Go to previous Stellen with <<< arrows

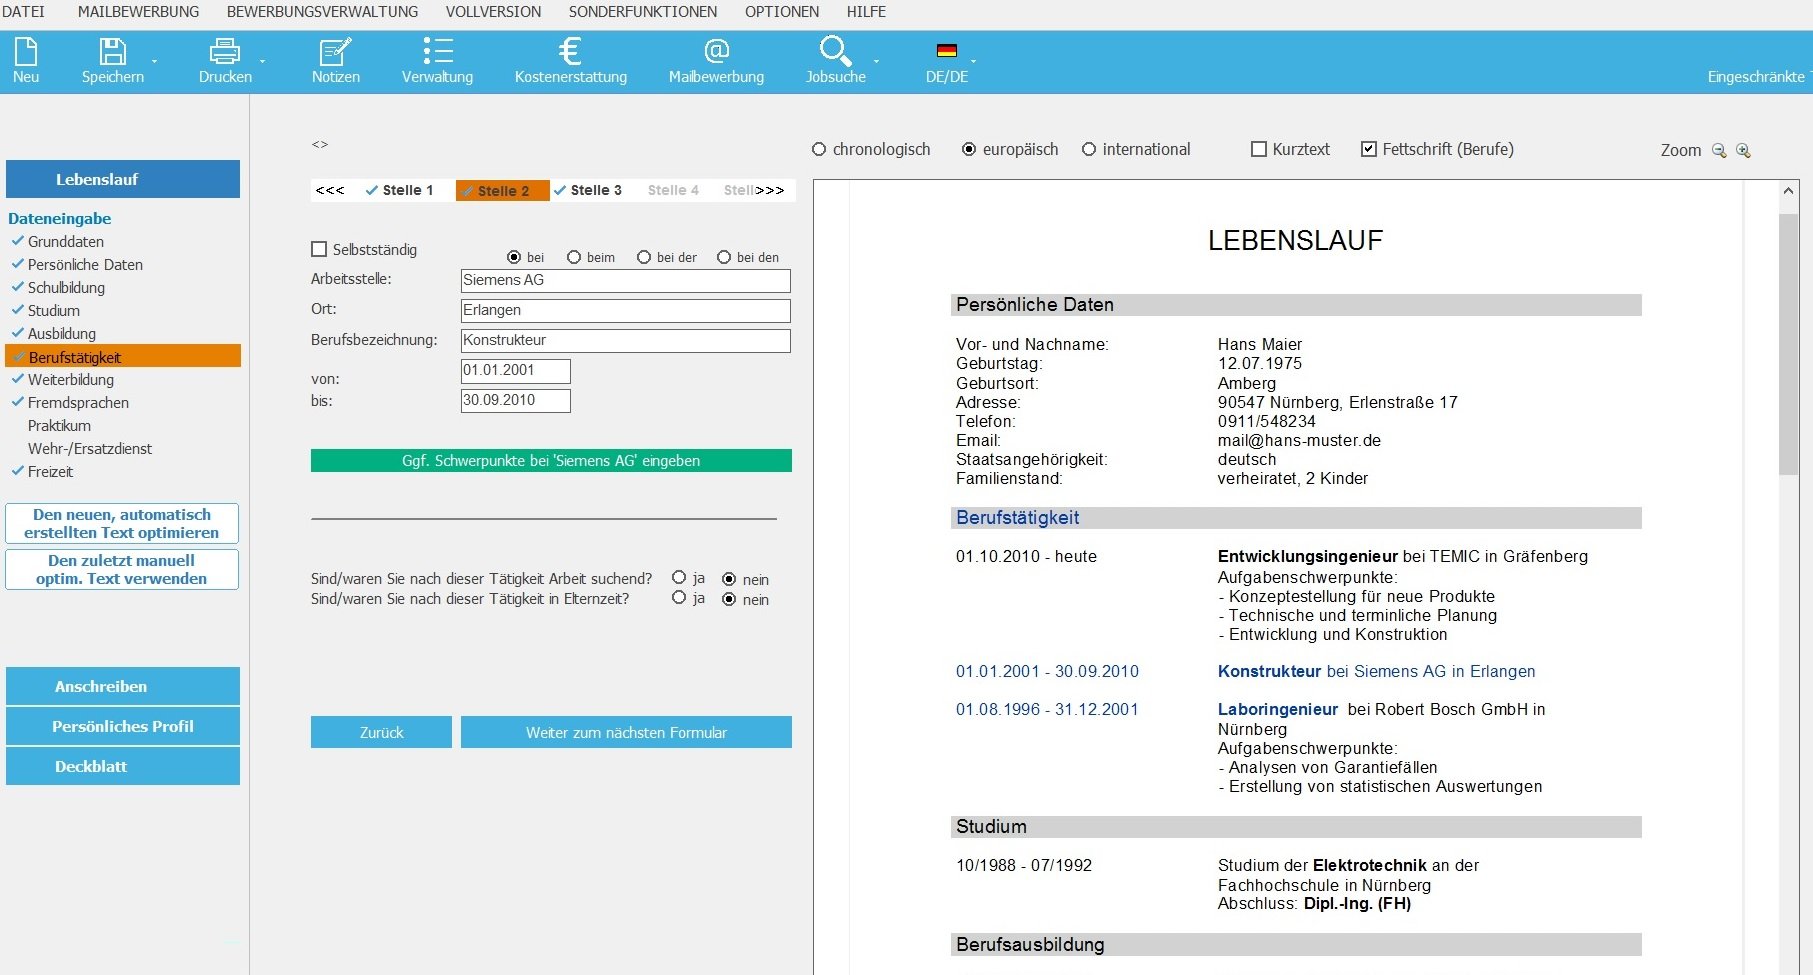coord(330,190)
